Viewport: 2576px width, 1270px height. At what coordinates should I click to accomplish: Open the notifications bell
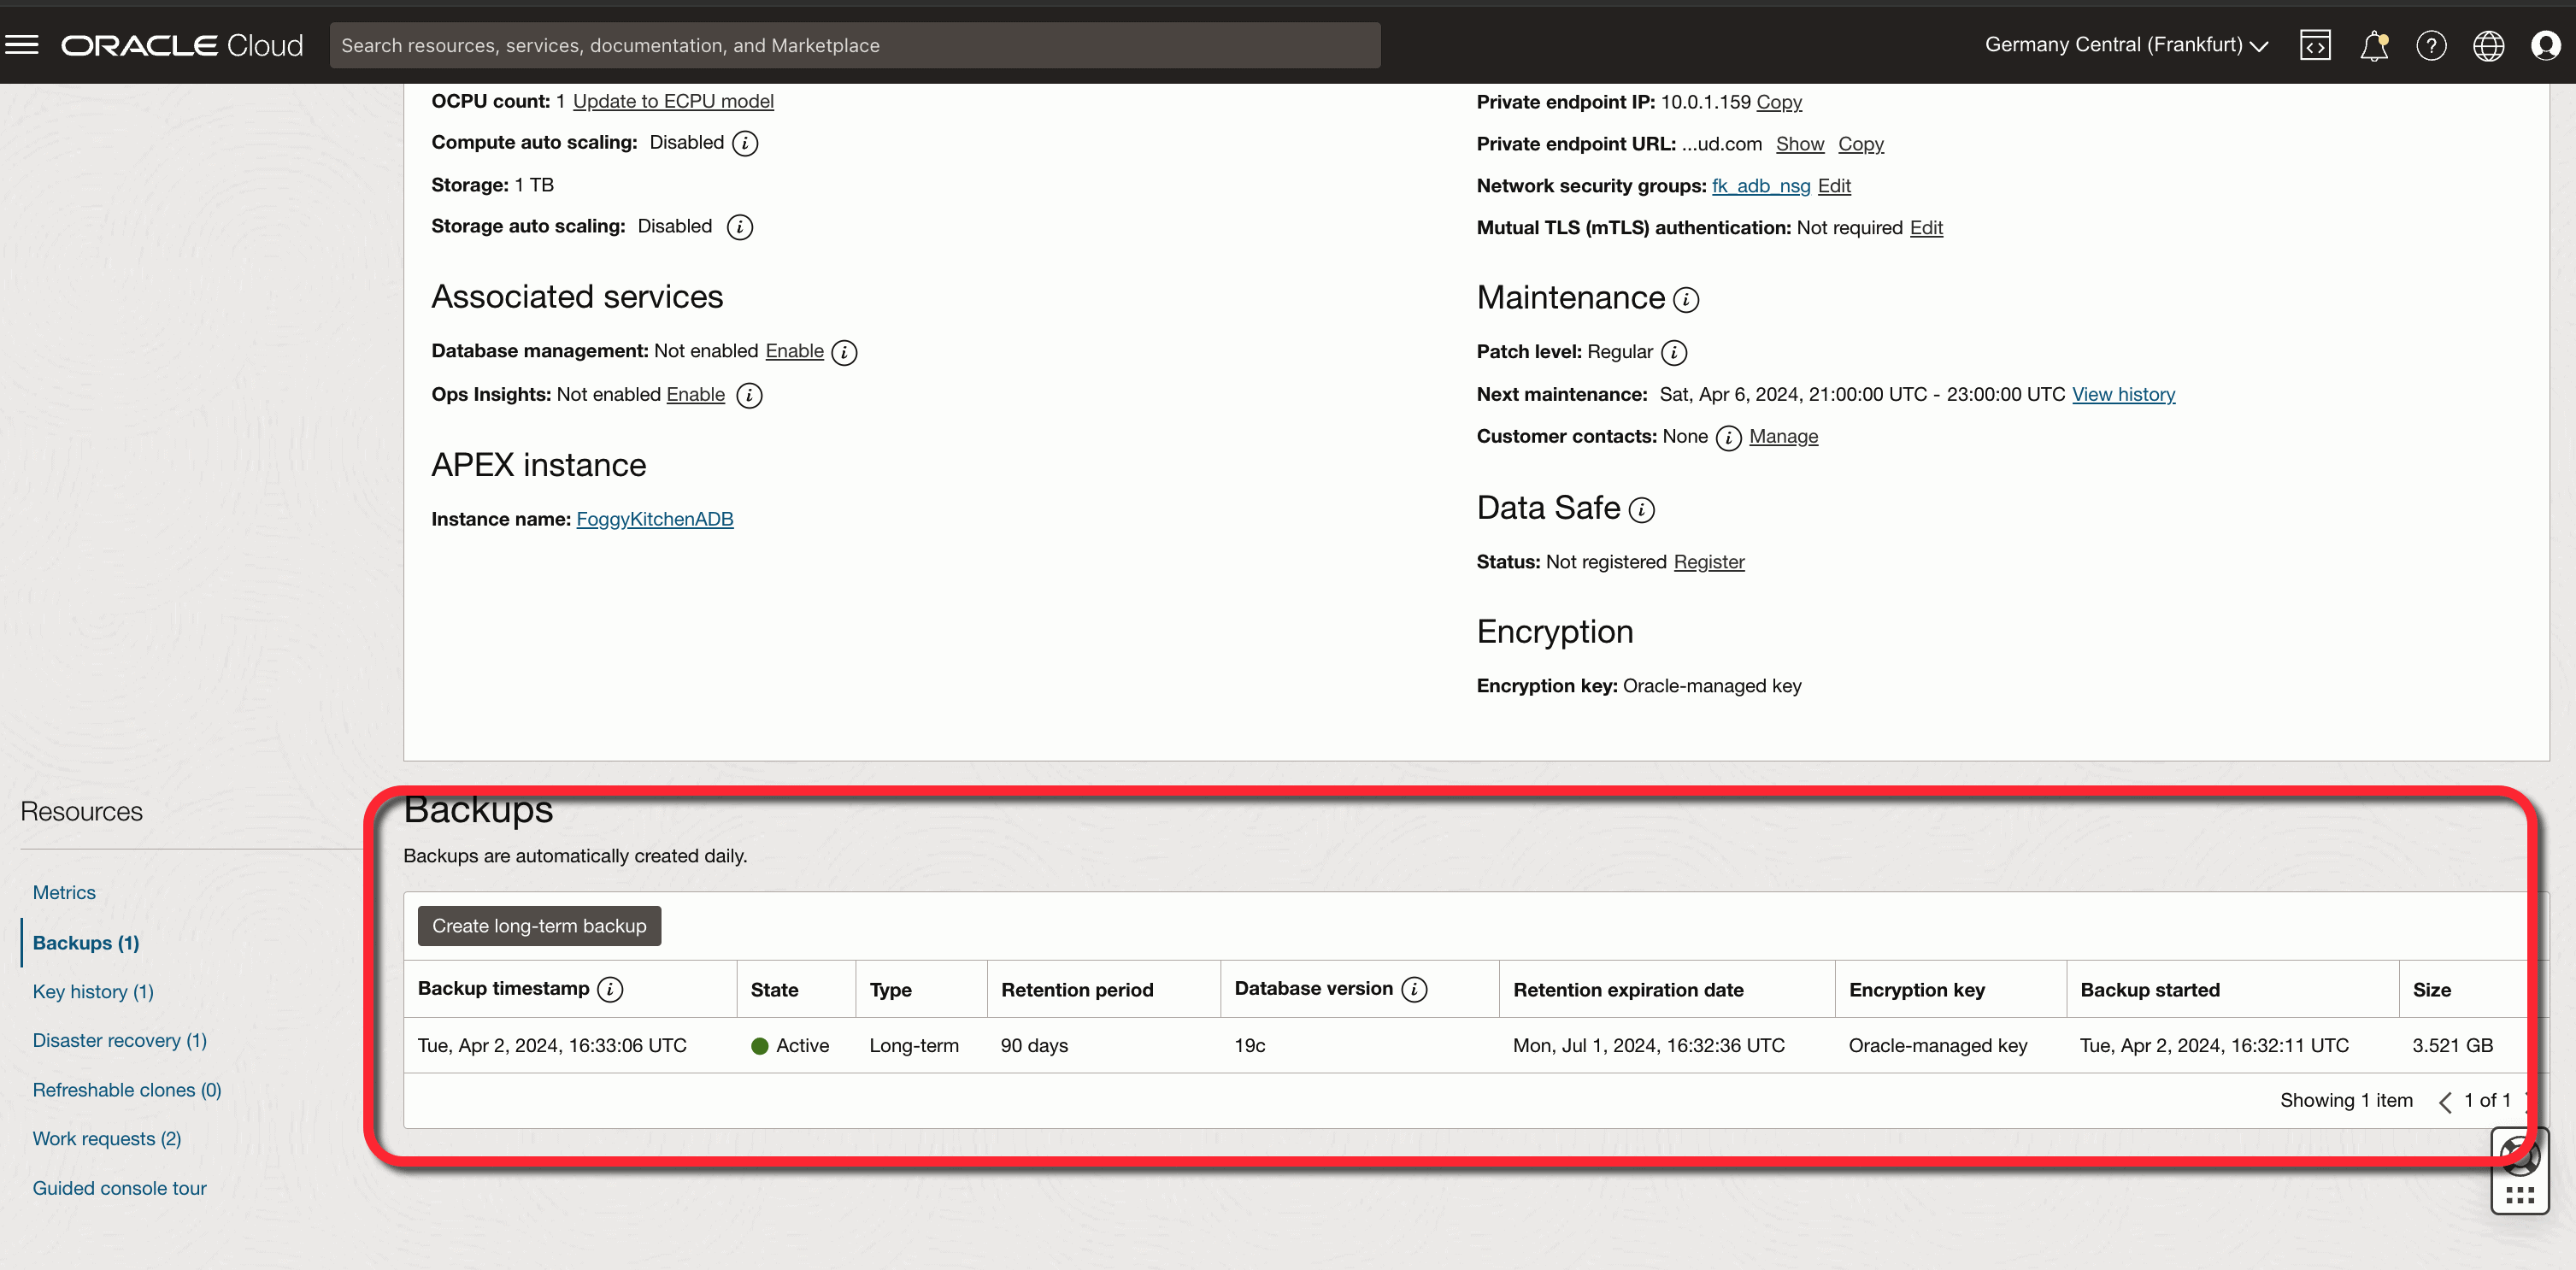point(2374,45)
